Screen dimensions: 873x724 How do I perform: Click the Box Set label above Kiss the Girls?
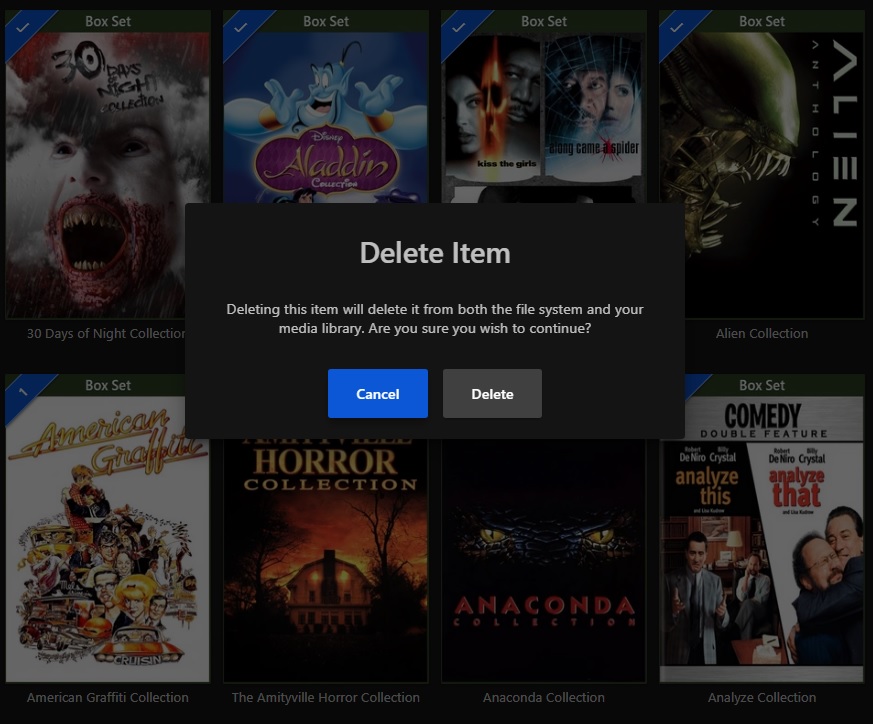544,21
